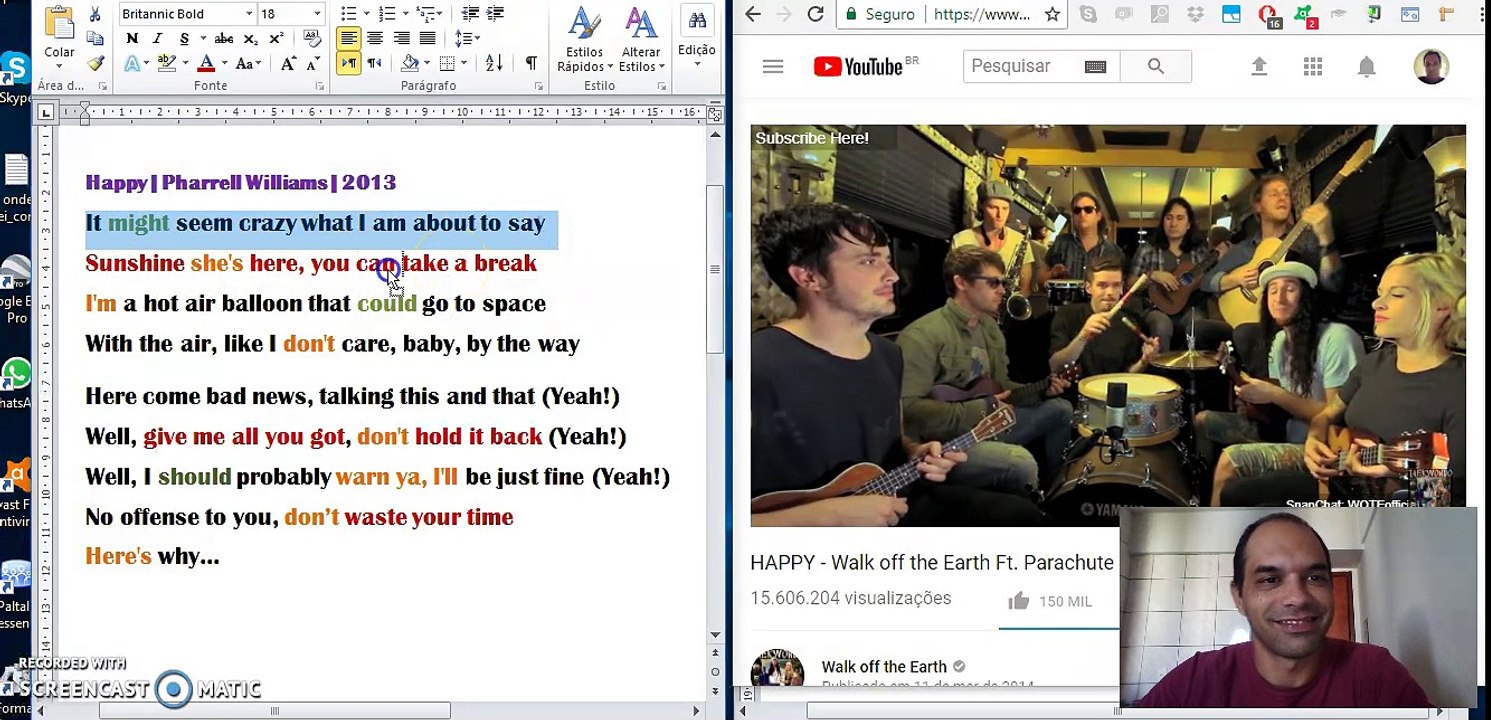Toggle italic formatting in Word
This screenshot has width=1491, height=720.
tap(157, 38)
